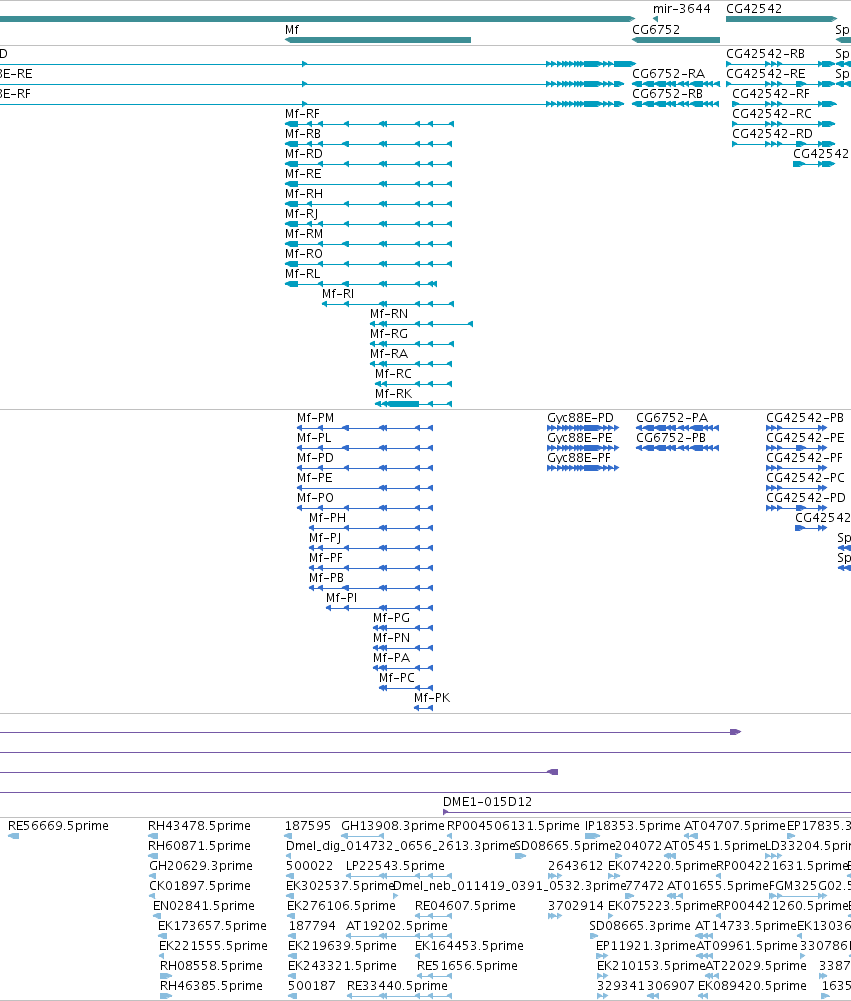851x1001 pixels.
Task: Click transcript label Mf-RA
Action: (x=388, y=354)
